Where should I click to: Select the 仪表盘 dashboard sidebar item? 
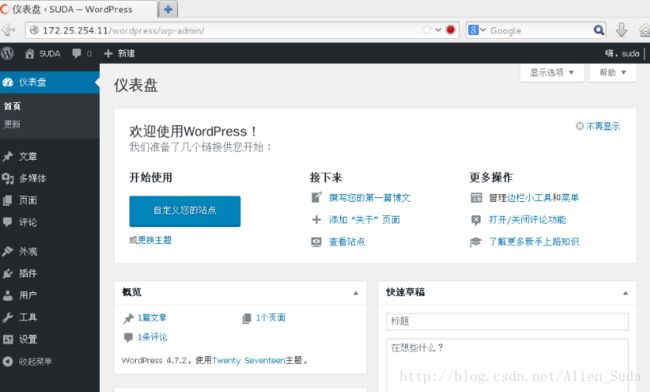pos(50,82)
